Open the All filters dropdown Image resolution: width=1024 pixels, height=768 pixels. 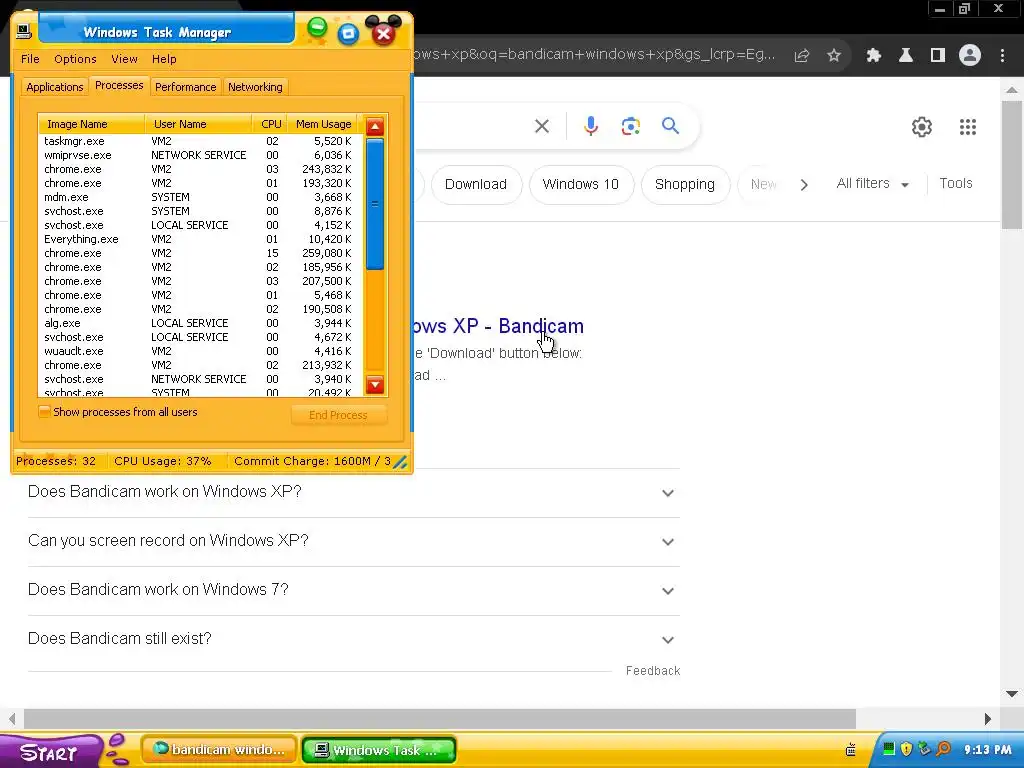872,184
